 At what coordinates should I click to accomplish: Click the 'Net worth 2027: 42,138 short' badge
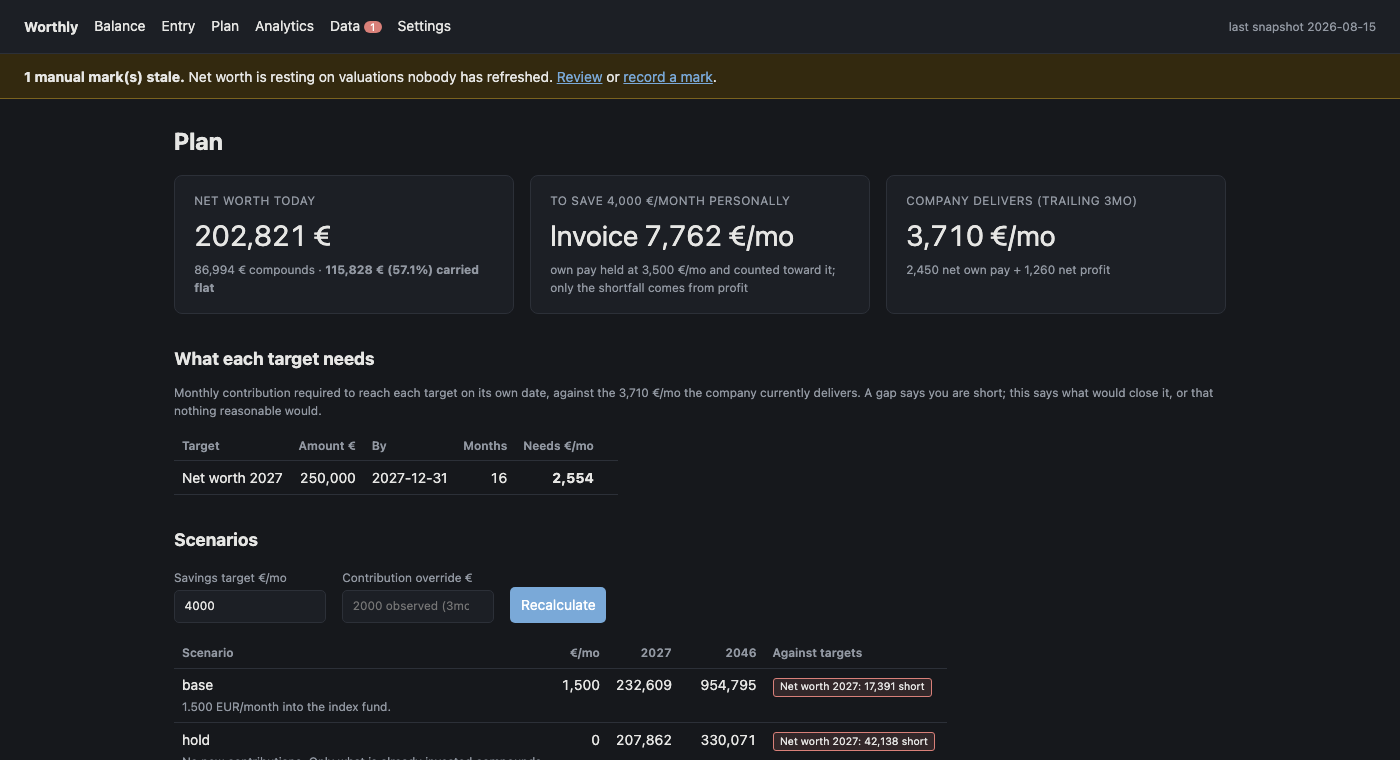click(x=854, y=742)
